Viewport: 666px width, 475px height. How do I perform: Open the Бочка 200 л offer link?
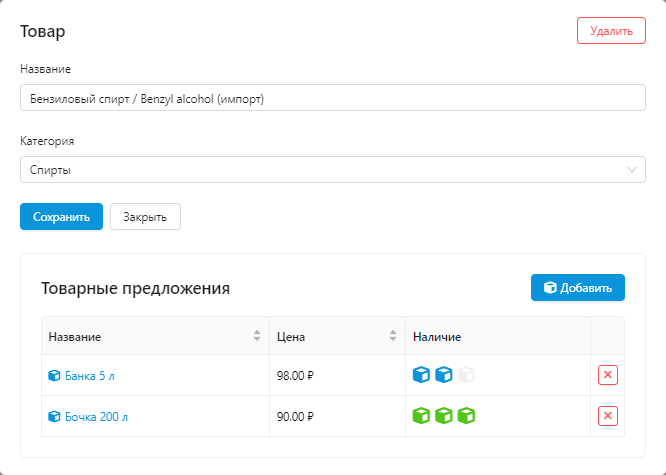point(99,417)
